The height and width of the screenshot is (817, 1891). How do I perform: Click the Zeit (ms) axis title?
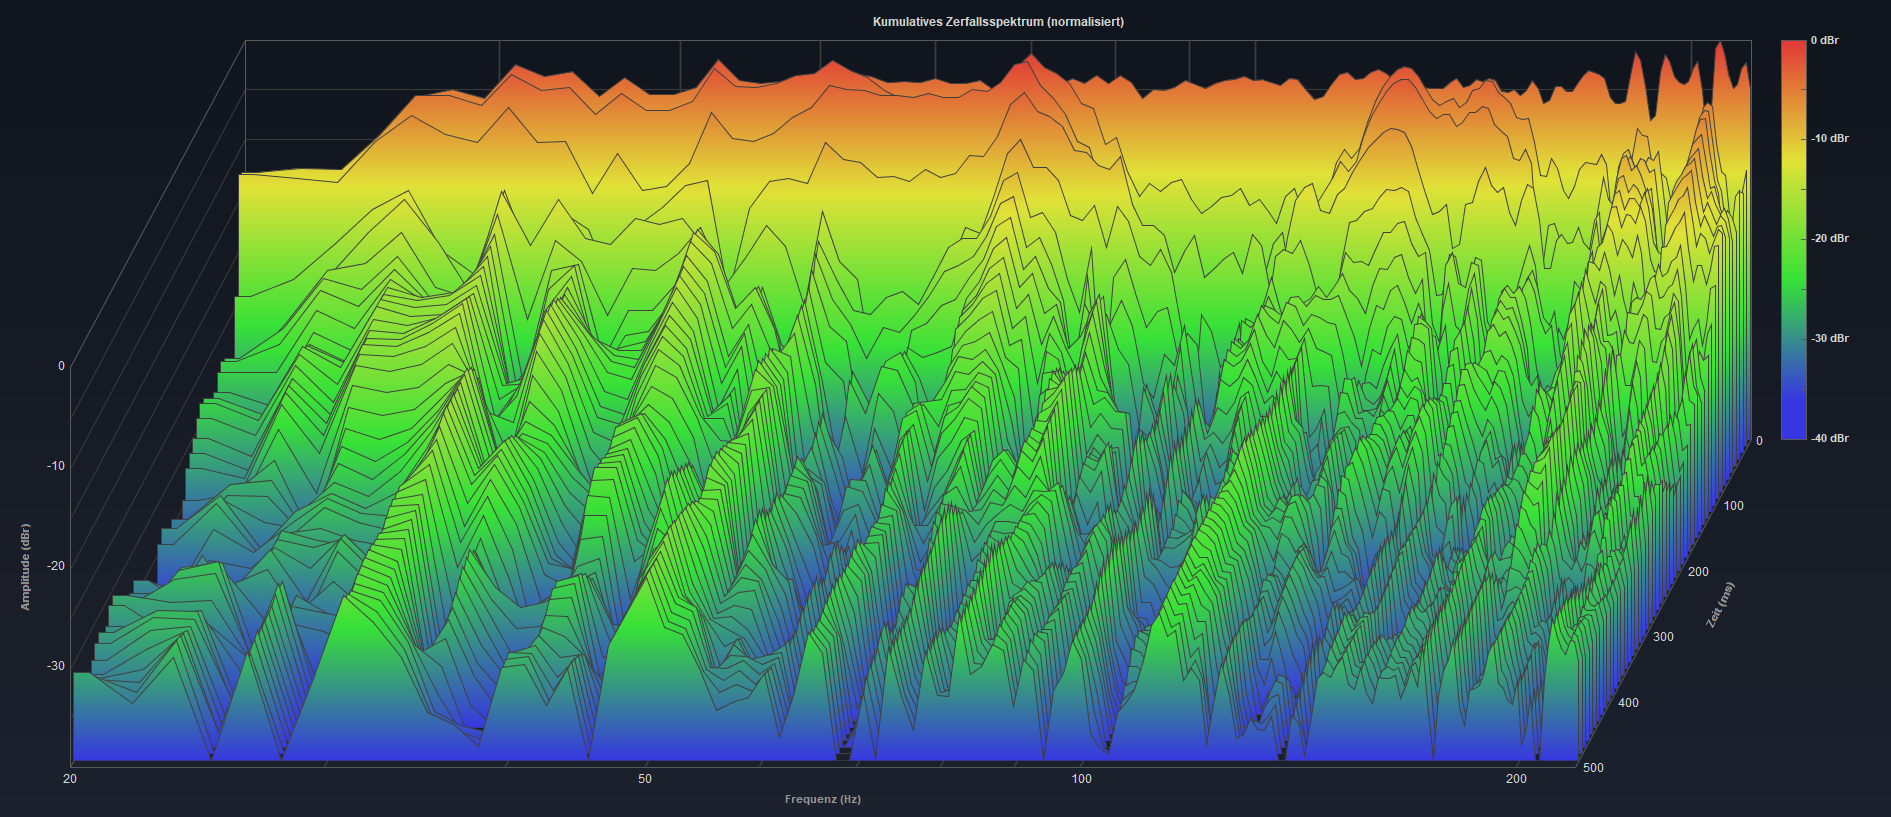pos(1720,605)
